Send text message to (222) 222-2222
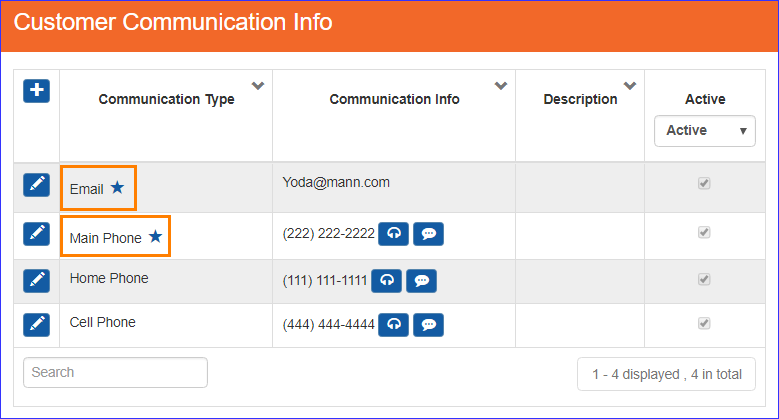Screen dimensions: 779x419 click(428, 234)
